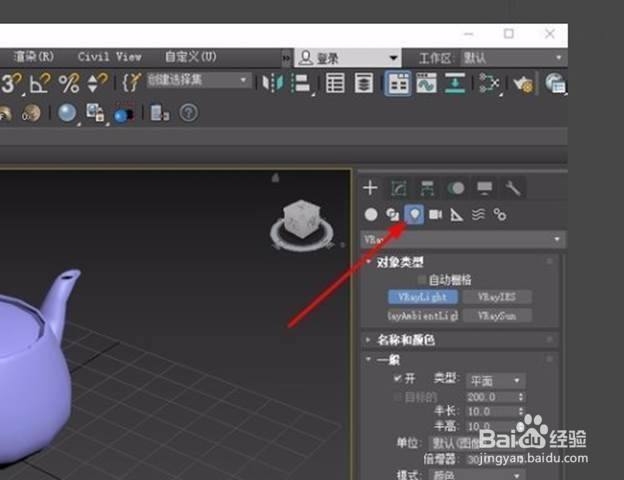Toggle the greyed 目标的 checkbox
This screenshot has width=624, height=480.
[x=397, y=397]
